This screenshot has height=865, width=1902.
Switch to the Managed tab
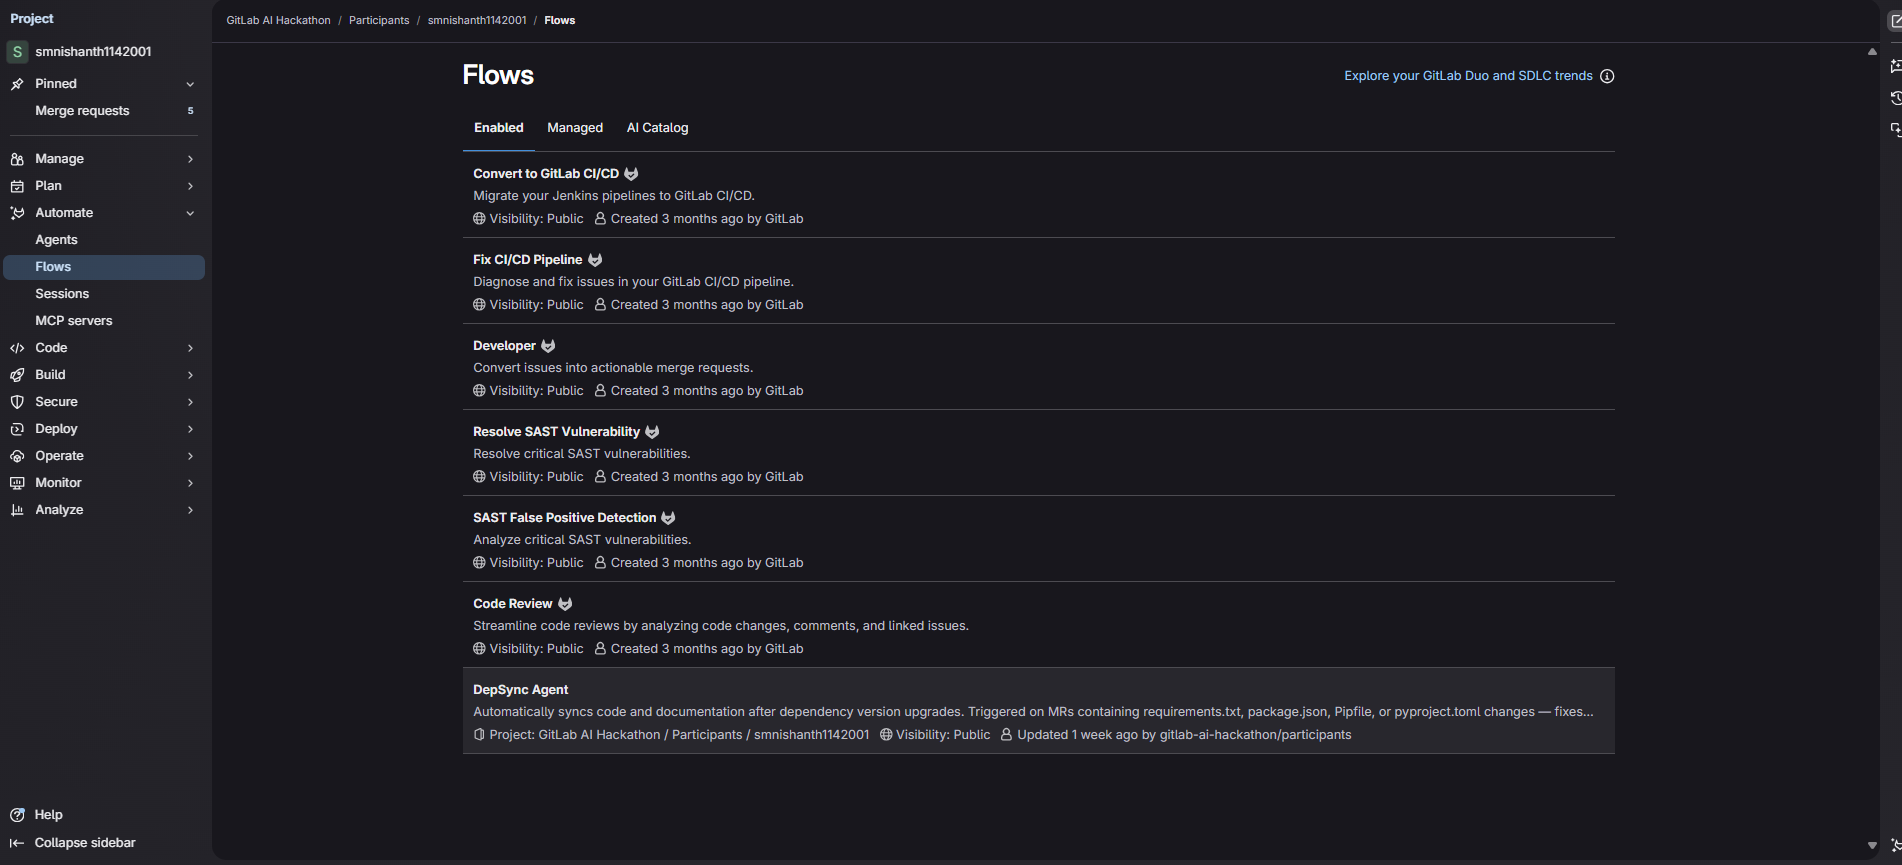[575, 128]
